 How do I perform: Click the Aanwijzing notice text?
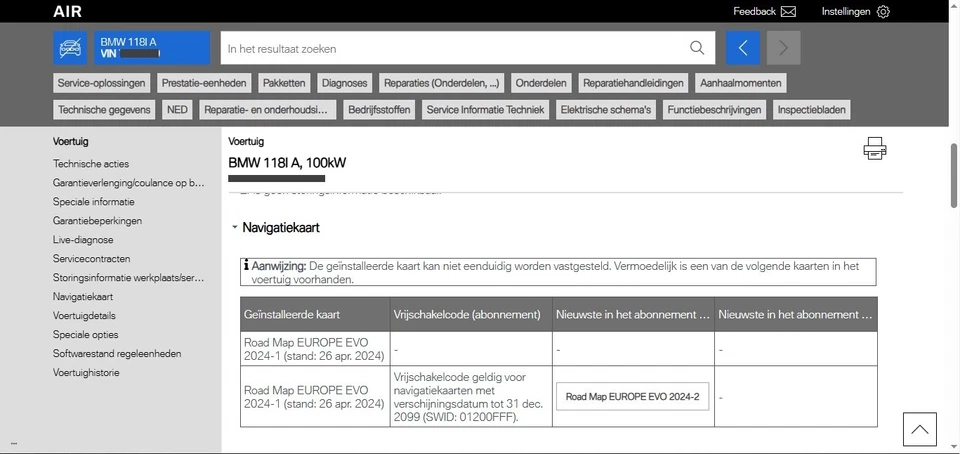(558, 272)
